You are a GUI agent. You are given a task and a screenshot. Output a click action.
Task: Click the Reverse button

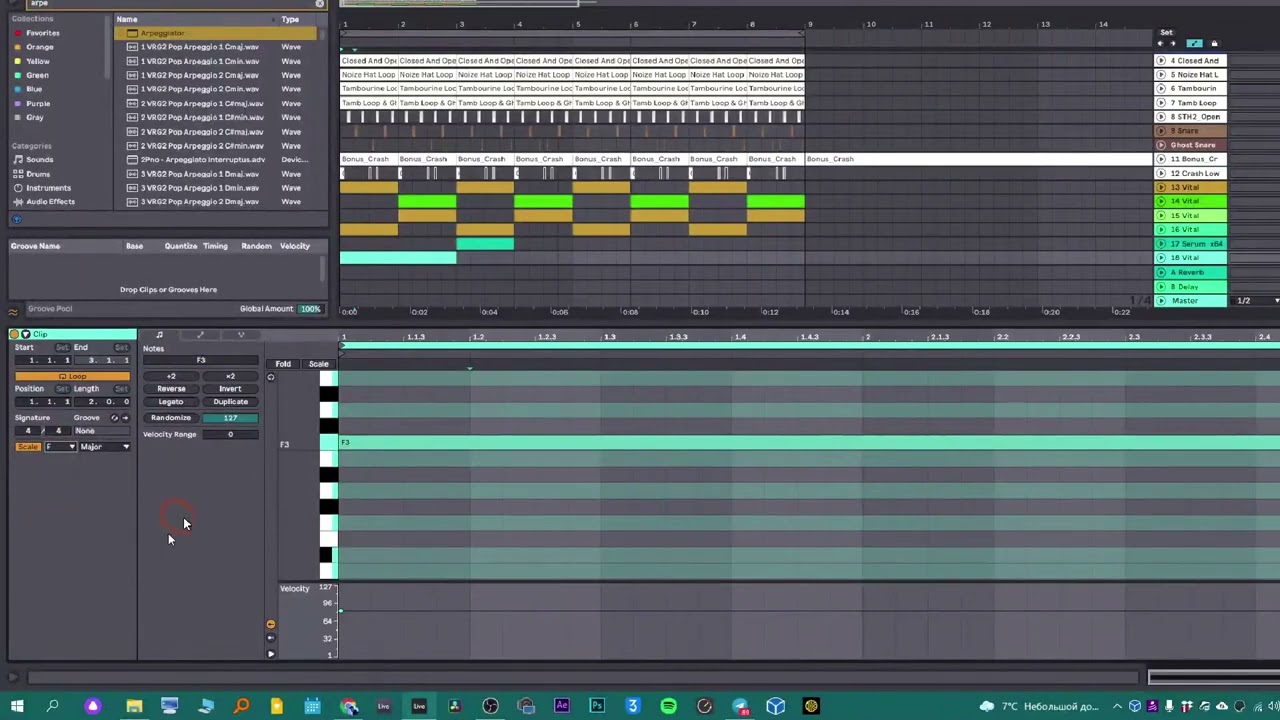[171, 389]
